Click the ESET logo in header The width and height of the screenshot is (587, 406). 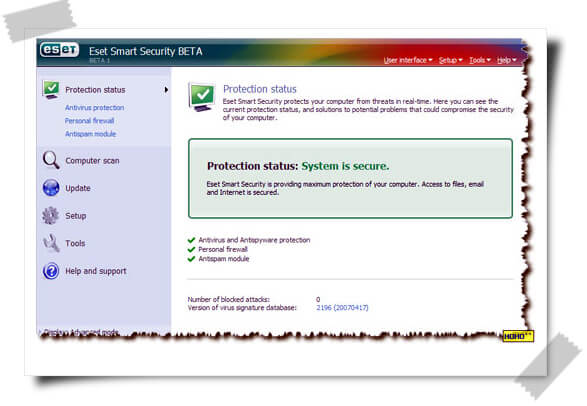pos(60,49)
